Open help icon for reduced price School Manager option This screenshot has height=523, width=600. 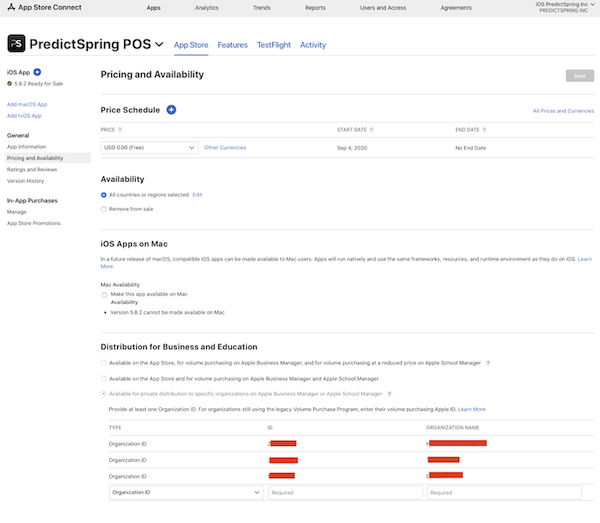[x=488, y=363]
